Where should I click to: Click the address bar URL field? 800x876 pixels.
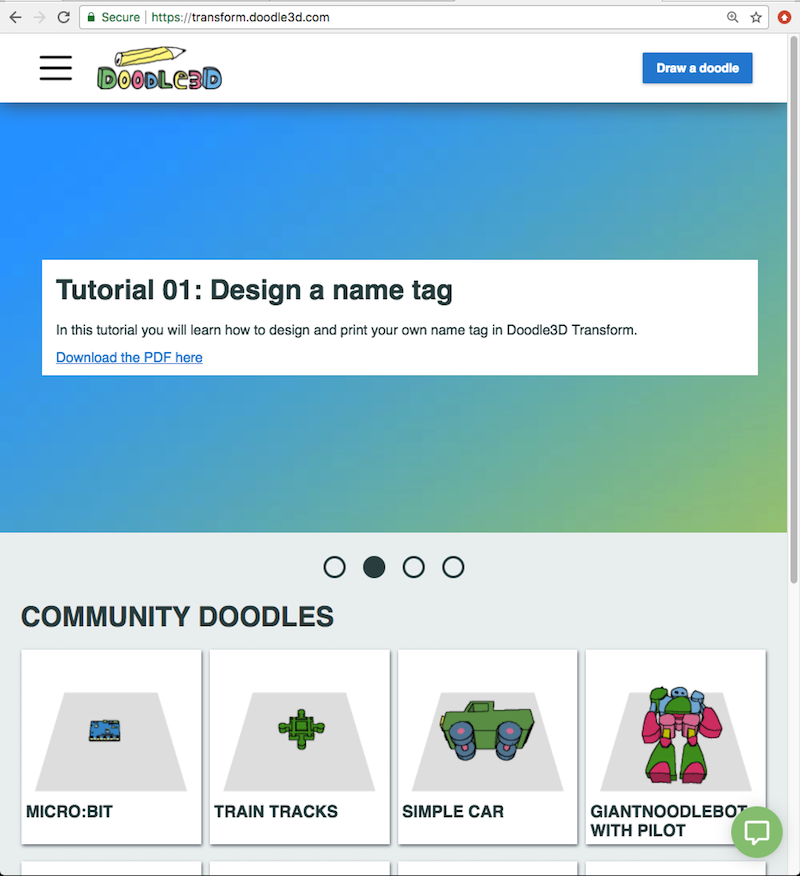click(423, 17)
